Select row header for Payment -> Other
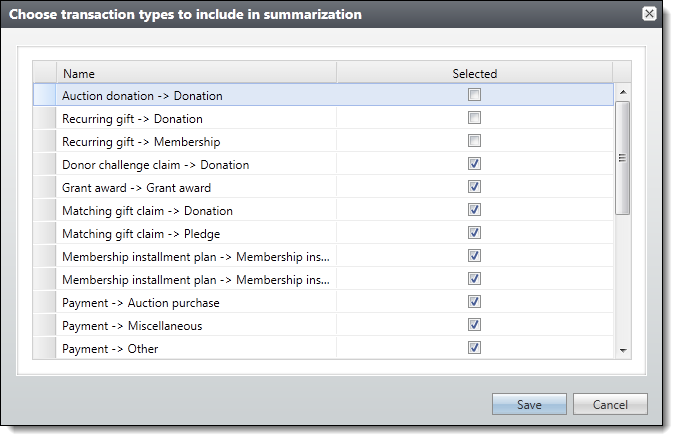Viewport: 678px width, 441px height. click(x=45, y=348)
